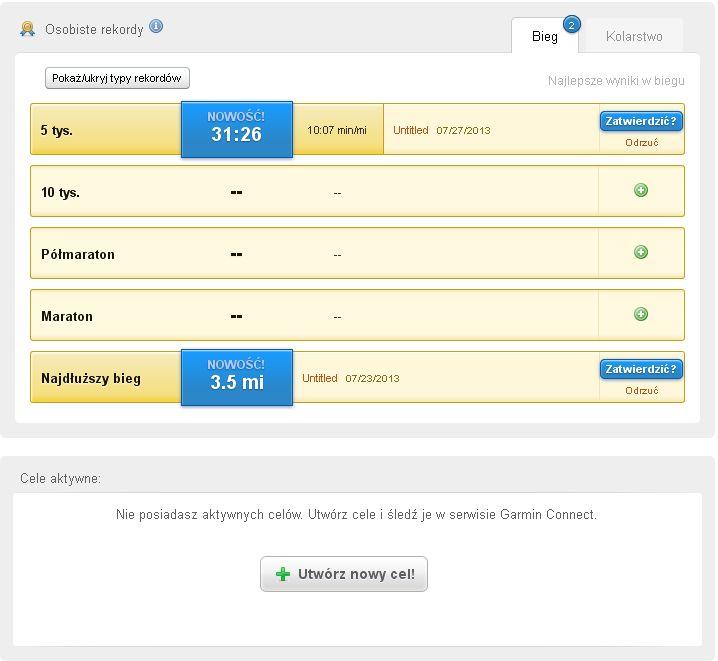The height and width of the screenshot is (661, 718).
Task: Add a Maraton record with plus icon
Action: tap(641, 314)
